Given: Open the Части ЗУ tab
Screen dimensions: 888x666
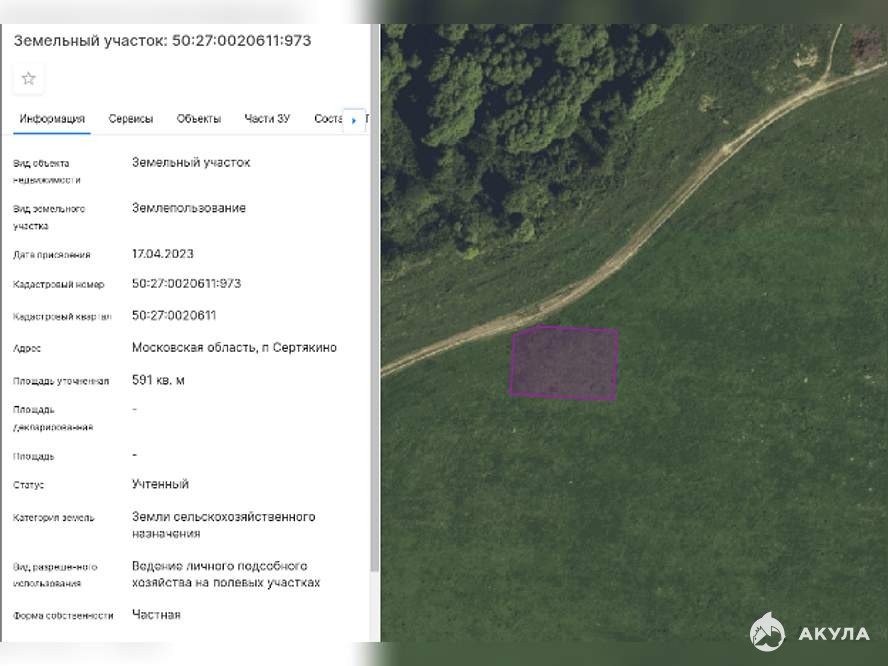Looking at the screenshot, I should pos(267,119).
